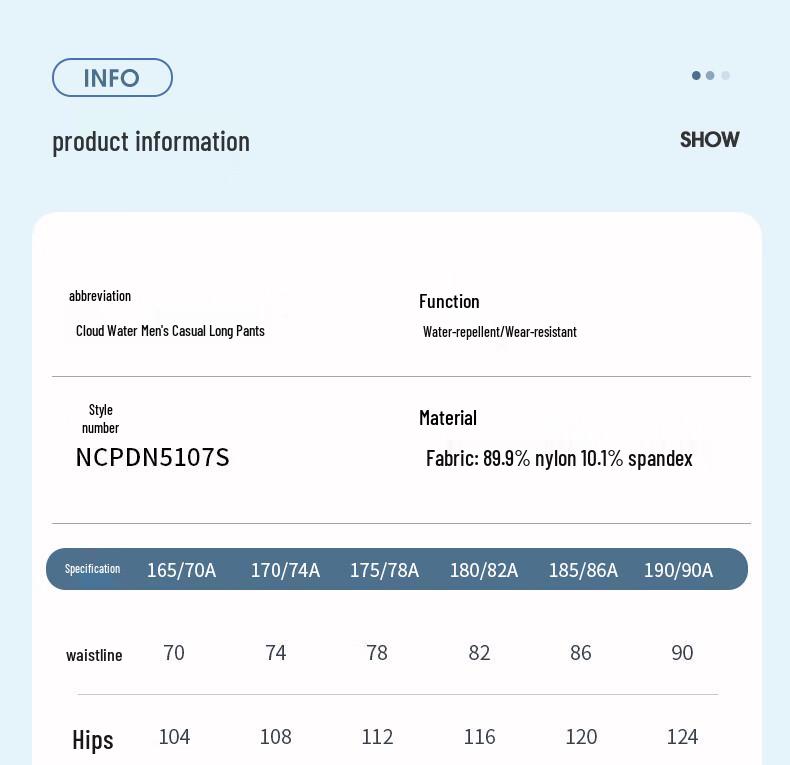Click the Specification header label
Screen dimensions: 790x765
[92, 569]
